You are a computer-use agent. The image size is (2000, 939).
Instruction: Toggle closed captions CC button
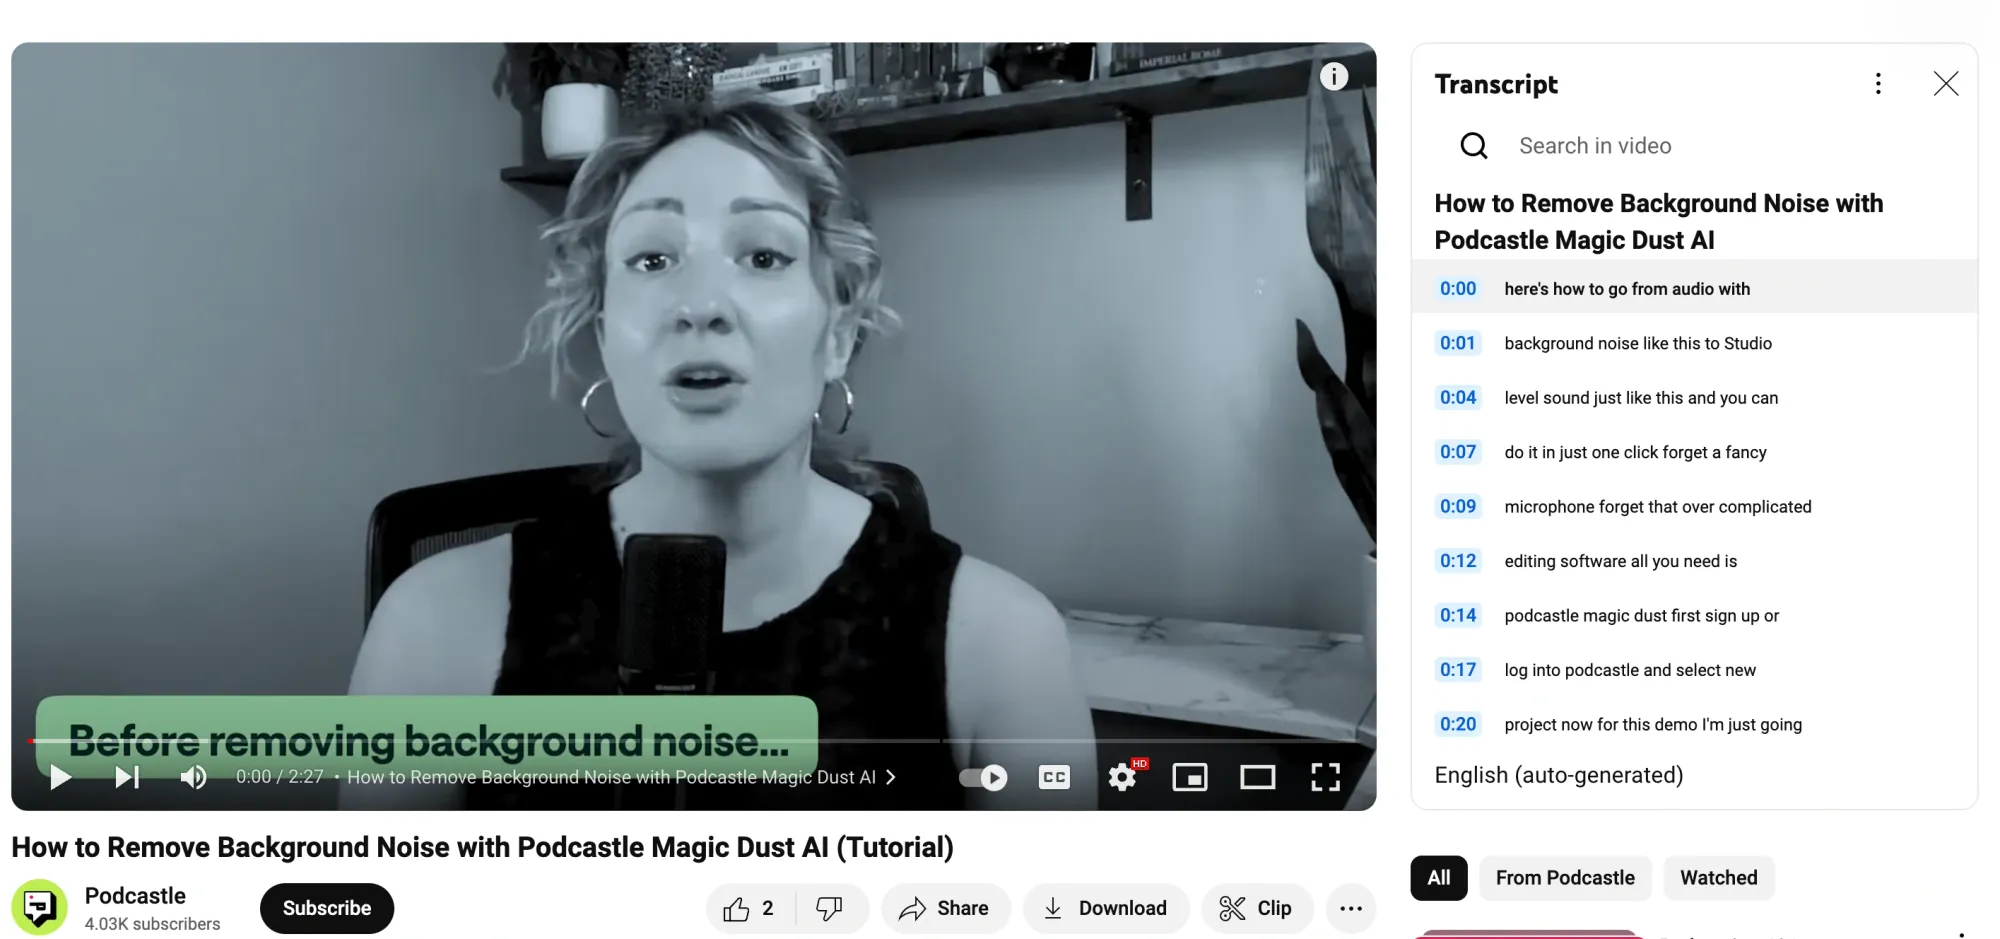1054,777
